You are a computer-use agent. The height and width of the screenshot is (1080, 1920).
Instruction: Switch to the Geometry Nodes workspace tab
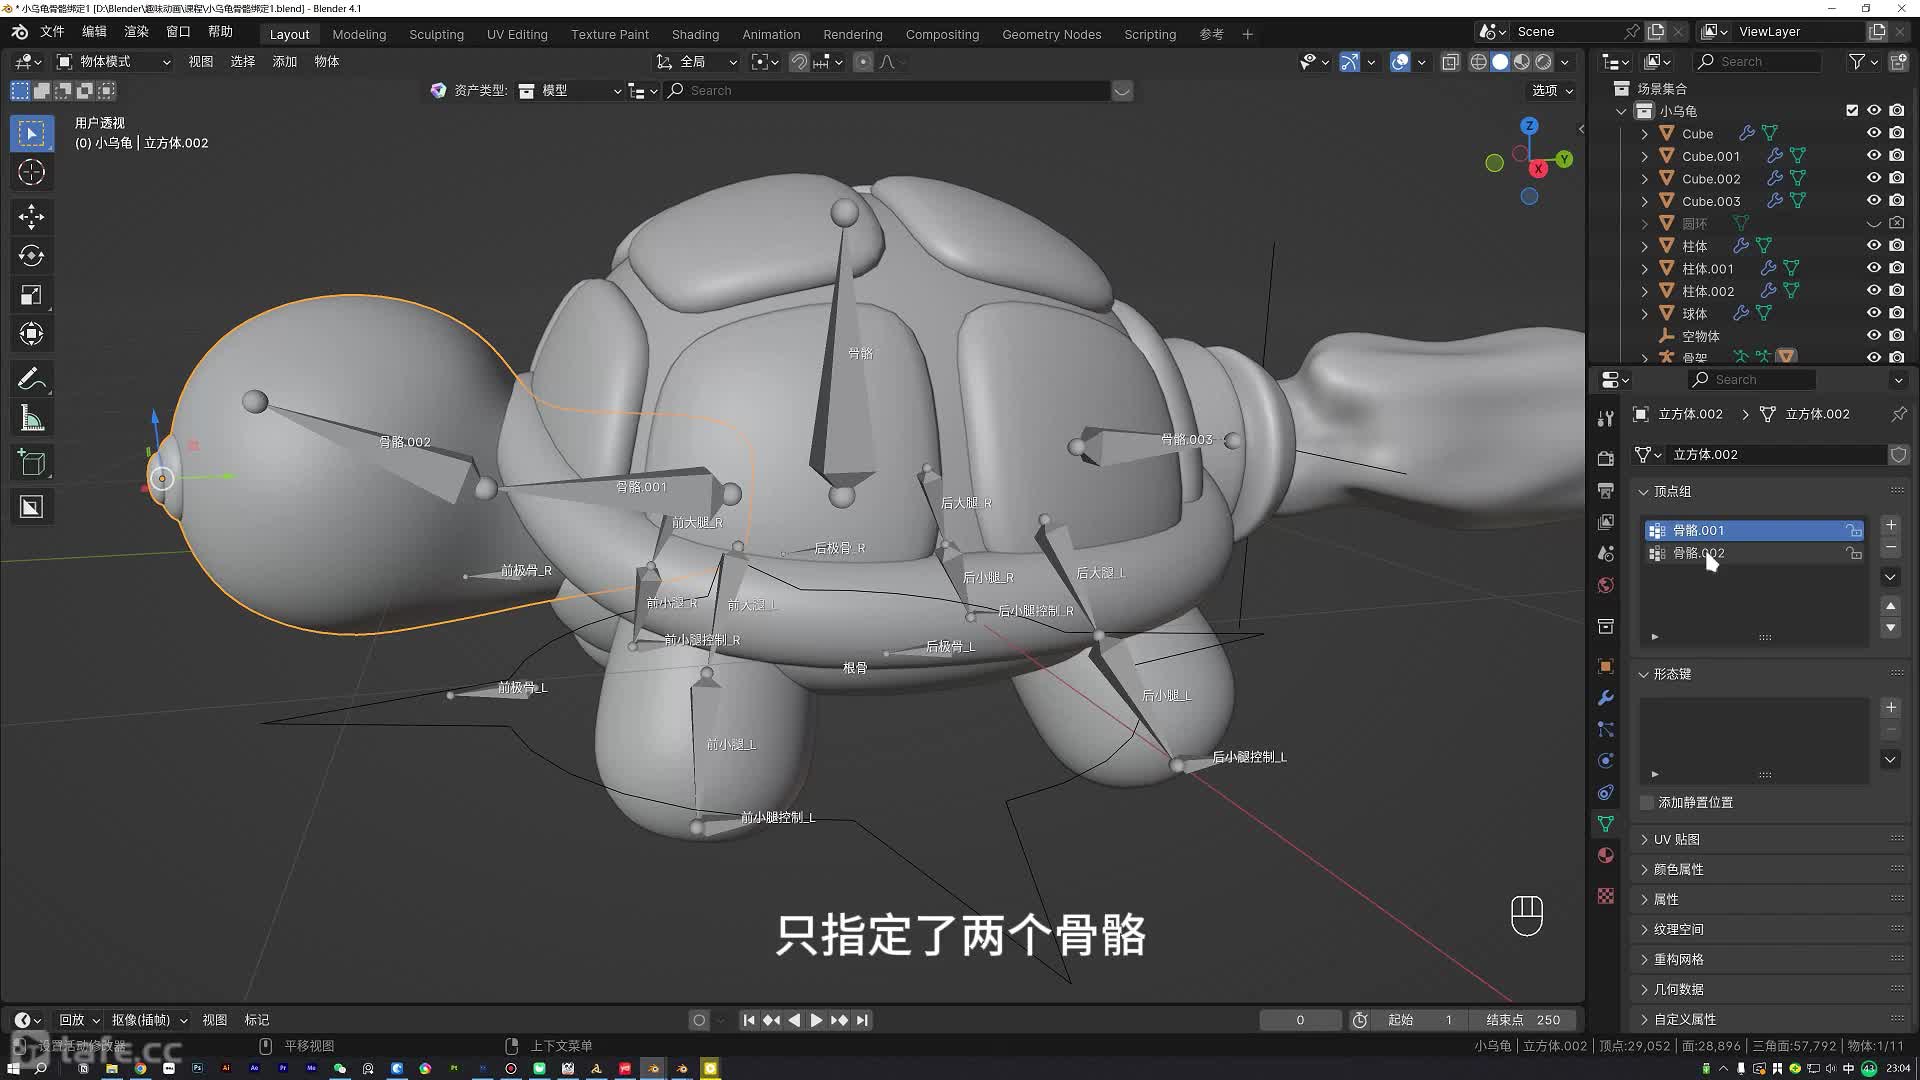pyautogui.click(x=1051, y=34)
